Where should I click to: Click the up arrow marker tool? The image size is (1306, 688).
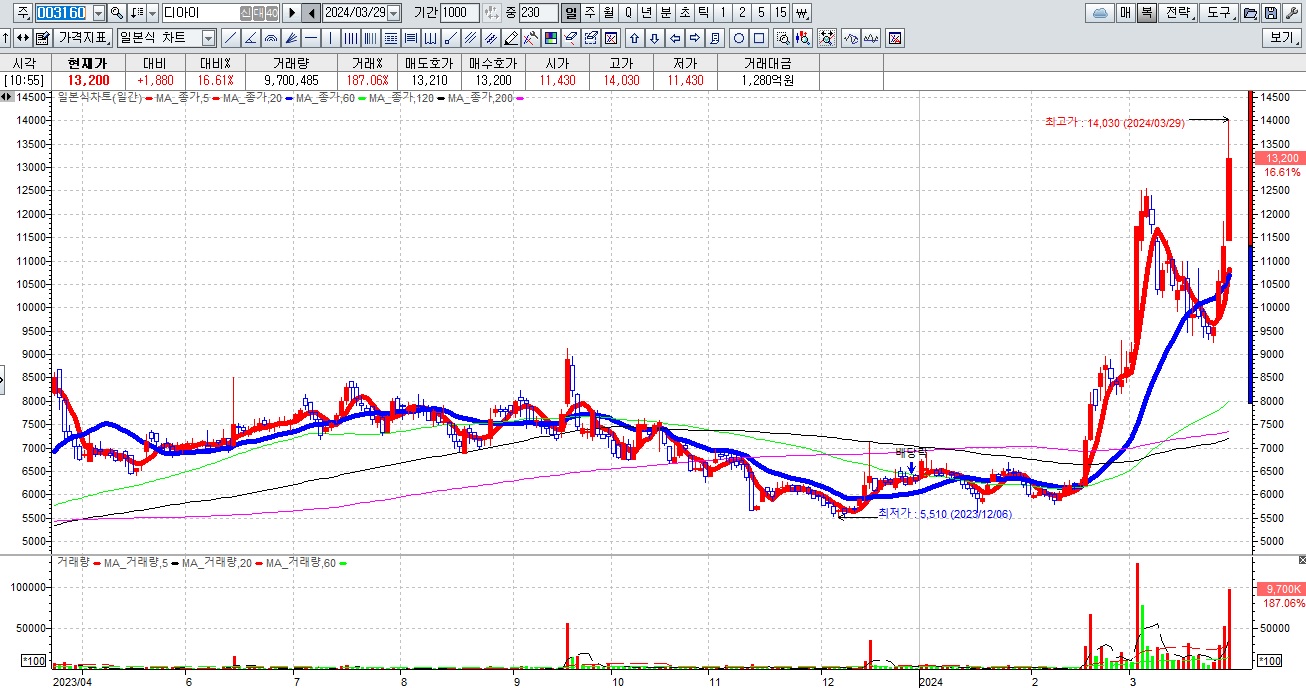pos(634,38)
